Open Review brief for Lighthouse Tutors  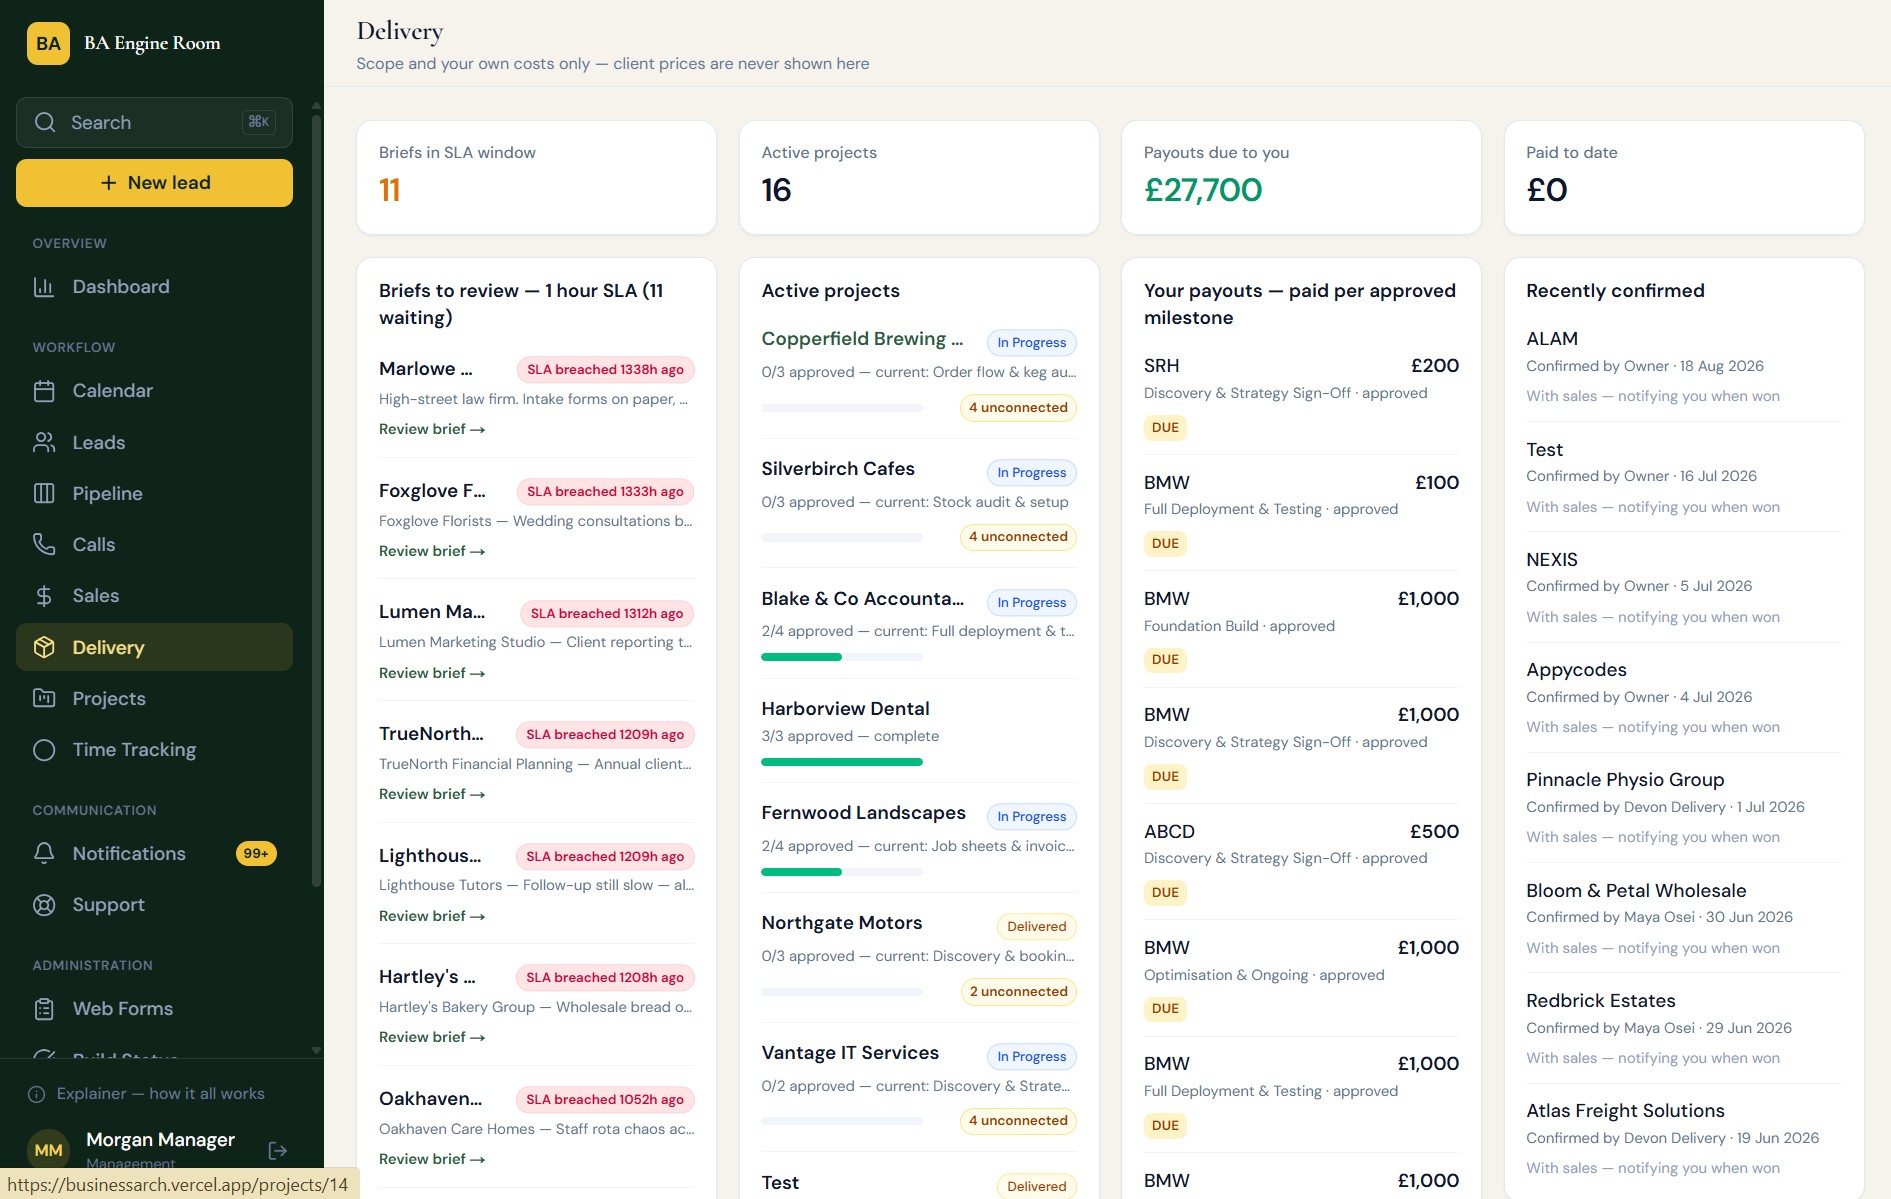(x=432, y=916)
